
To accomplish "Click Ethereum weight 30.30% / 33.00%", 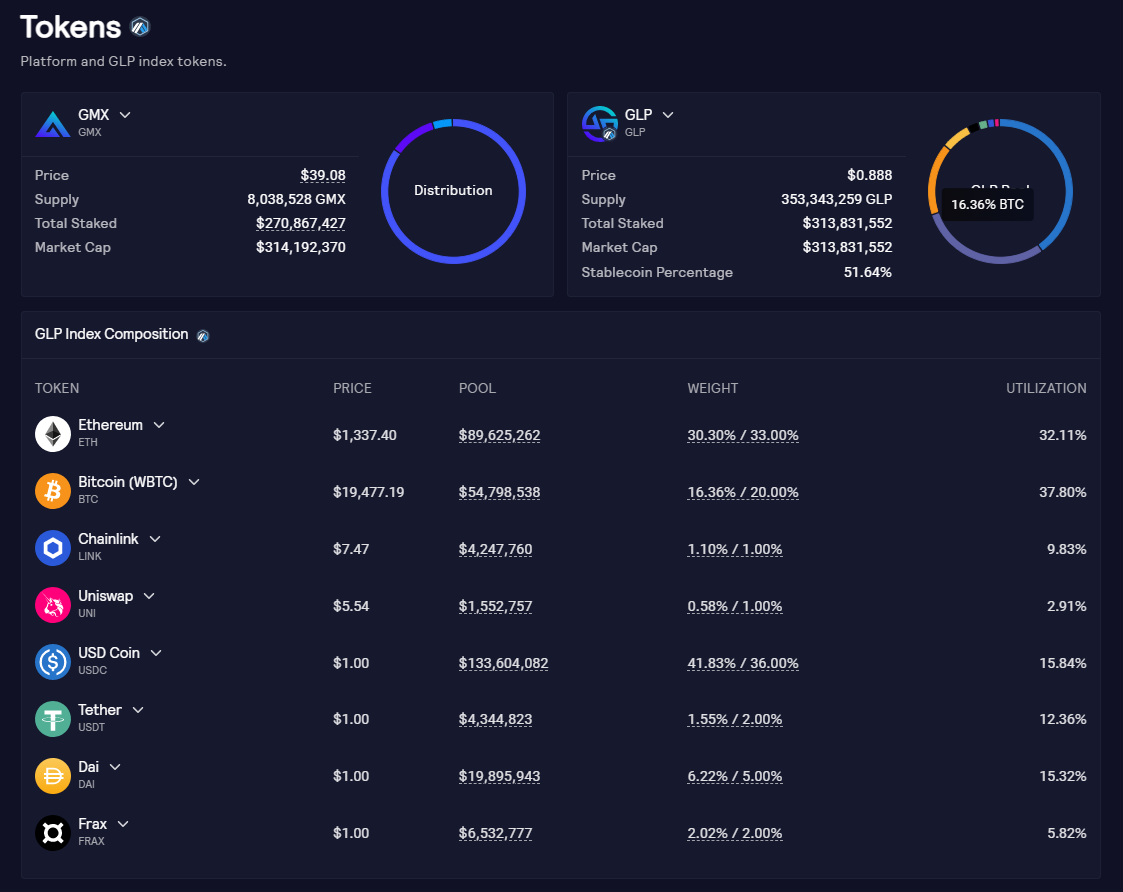I will tap(743, 436).
